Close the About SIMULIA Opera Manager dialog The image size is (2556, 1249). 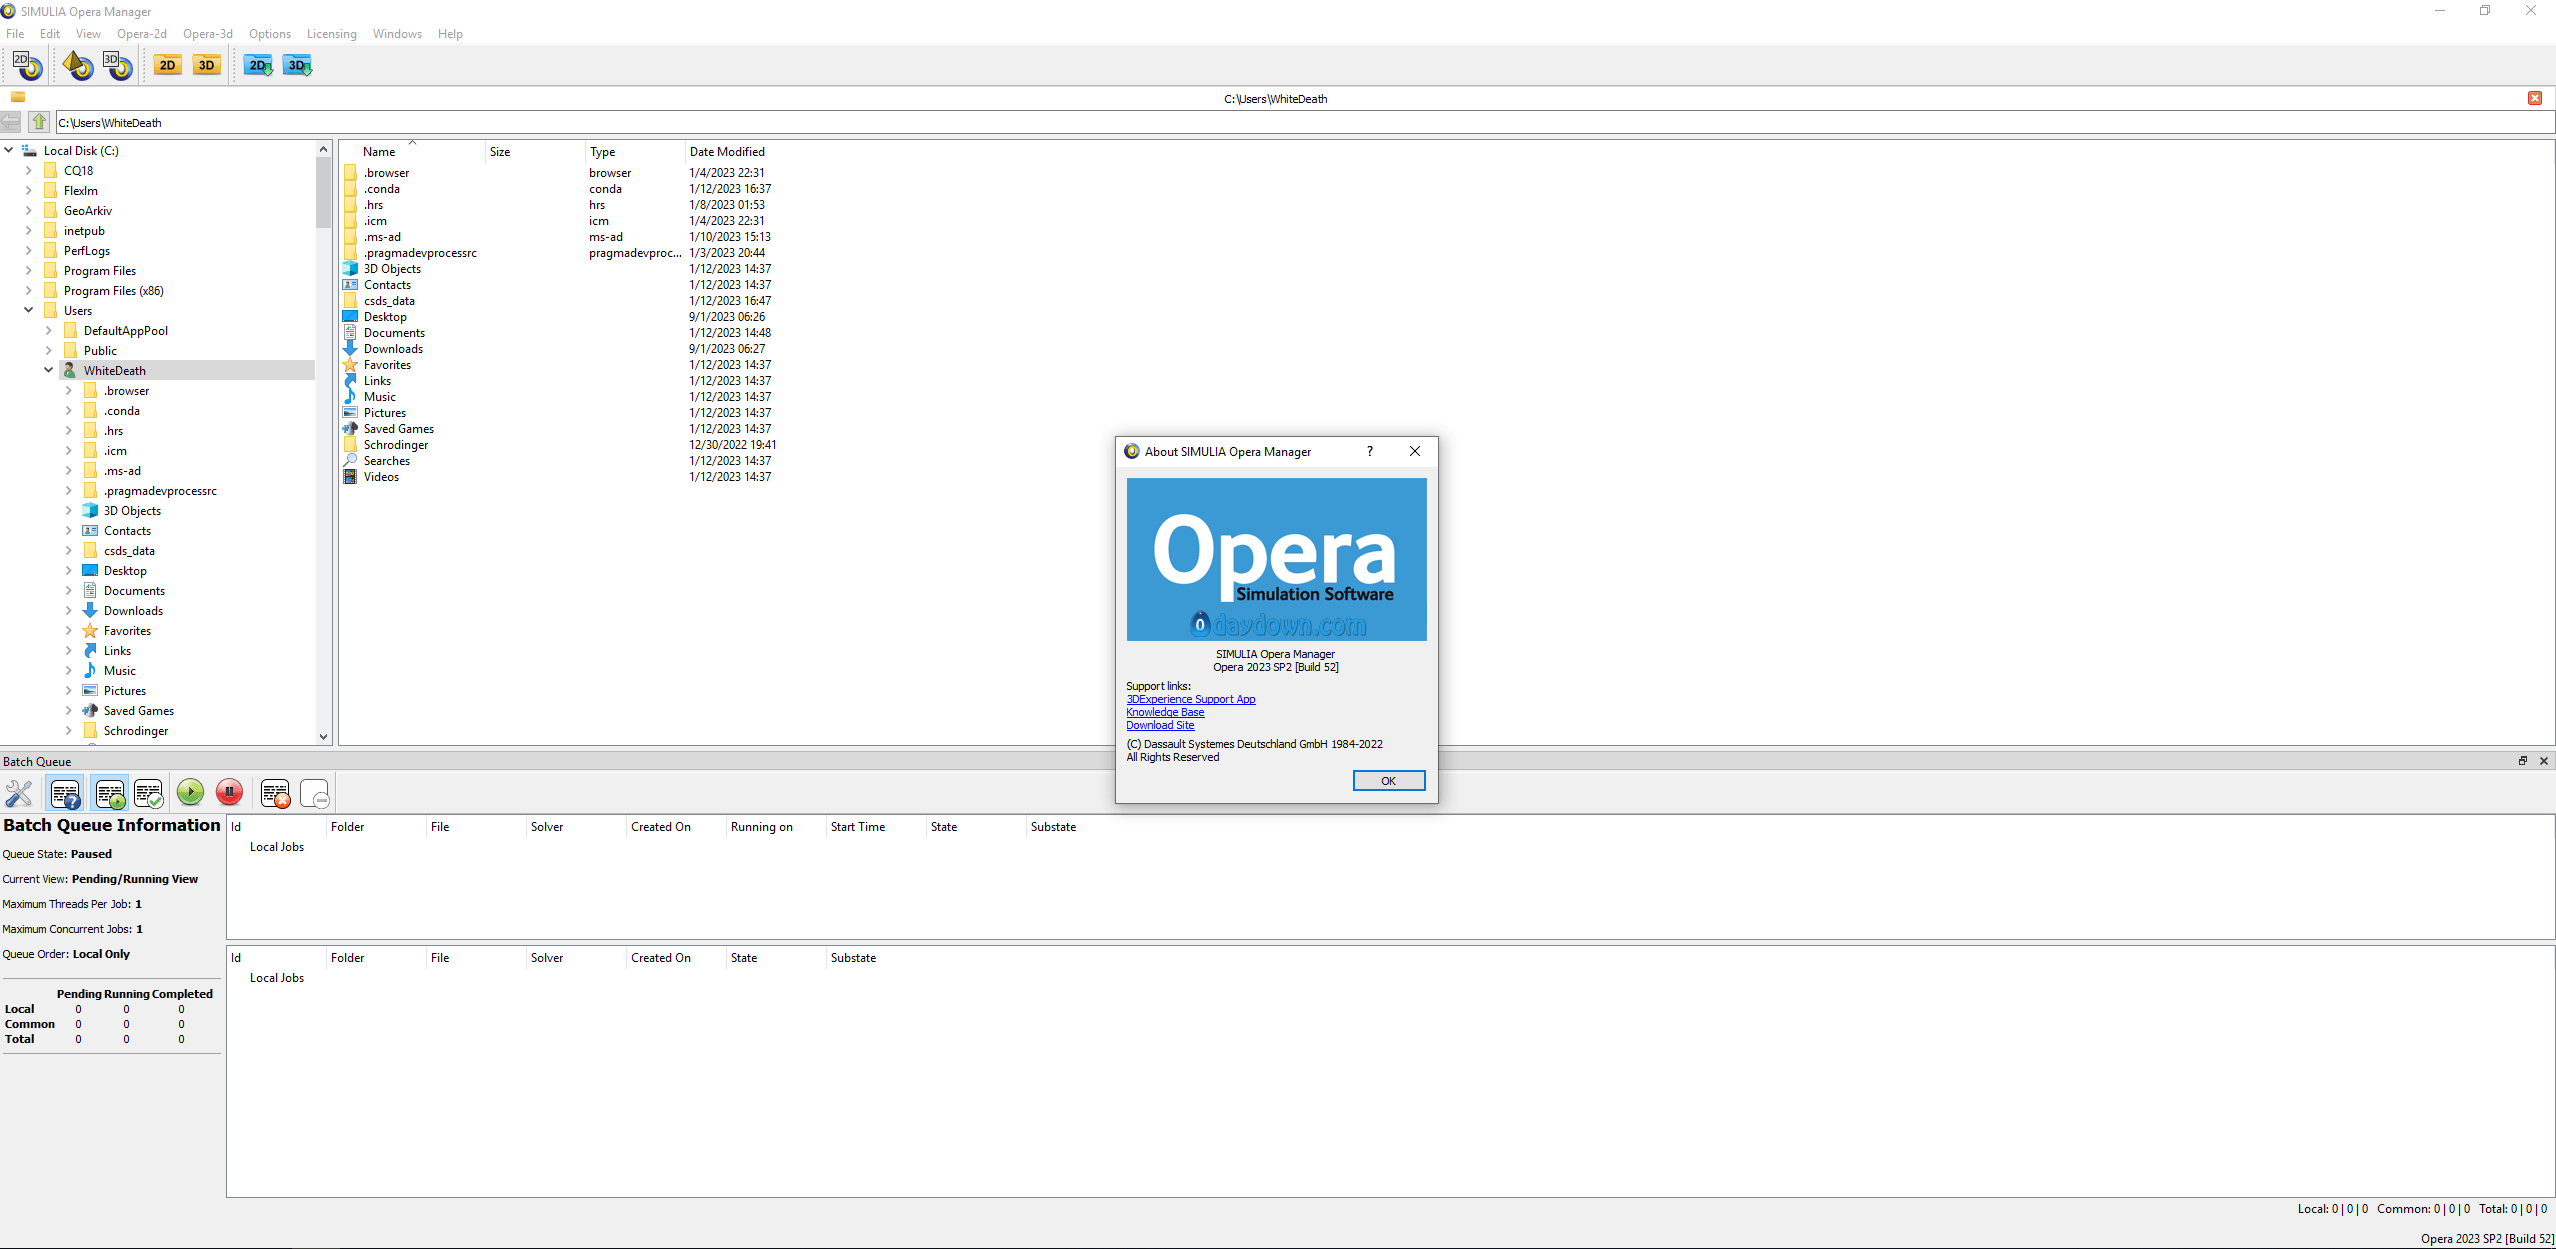[1415, 451]
